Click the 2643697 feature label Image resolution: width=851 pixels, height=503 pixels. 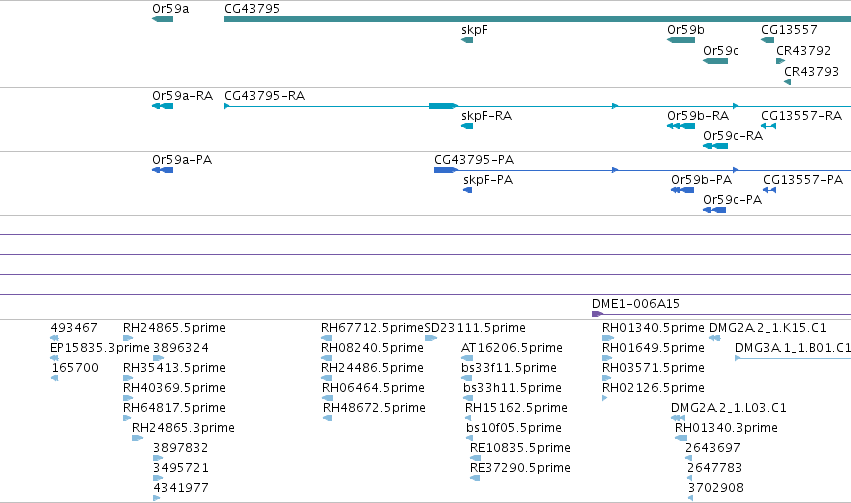[x=713, y=448]
